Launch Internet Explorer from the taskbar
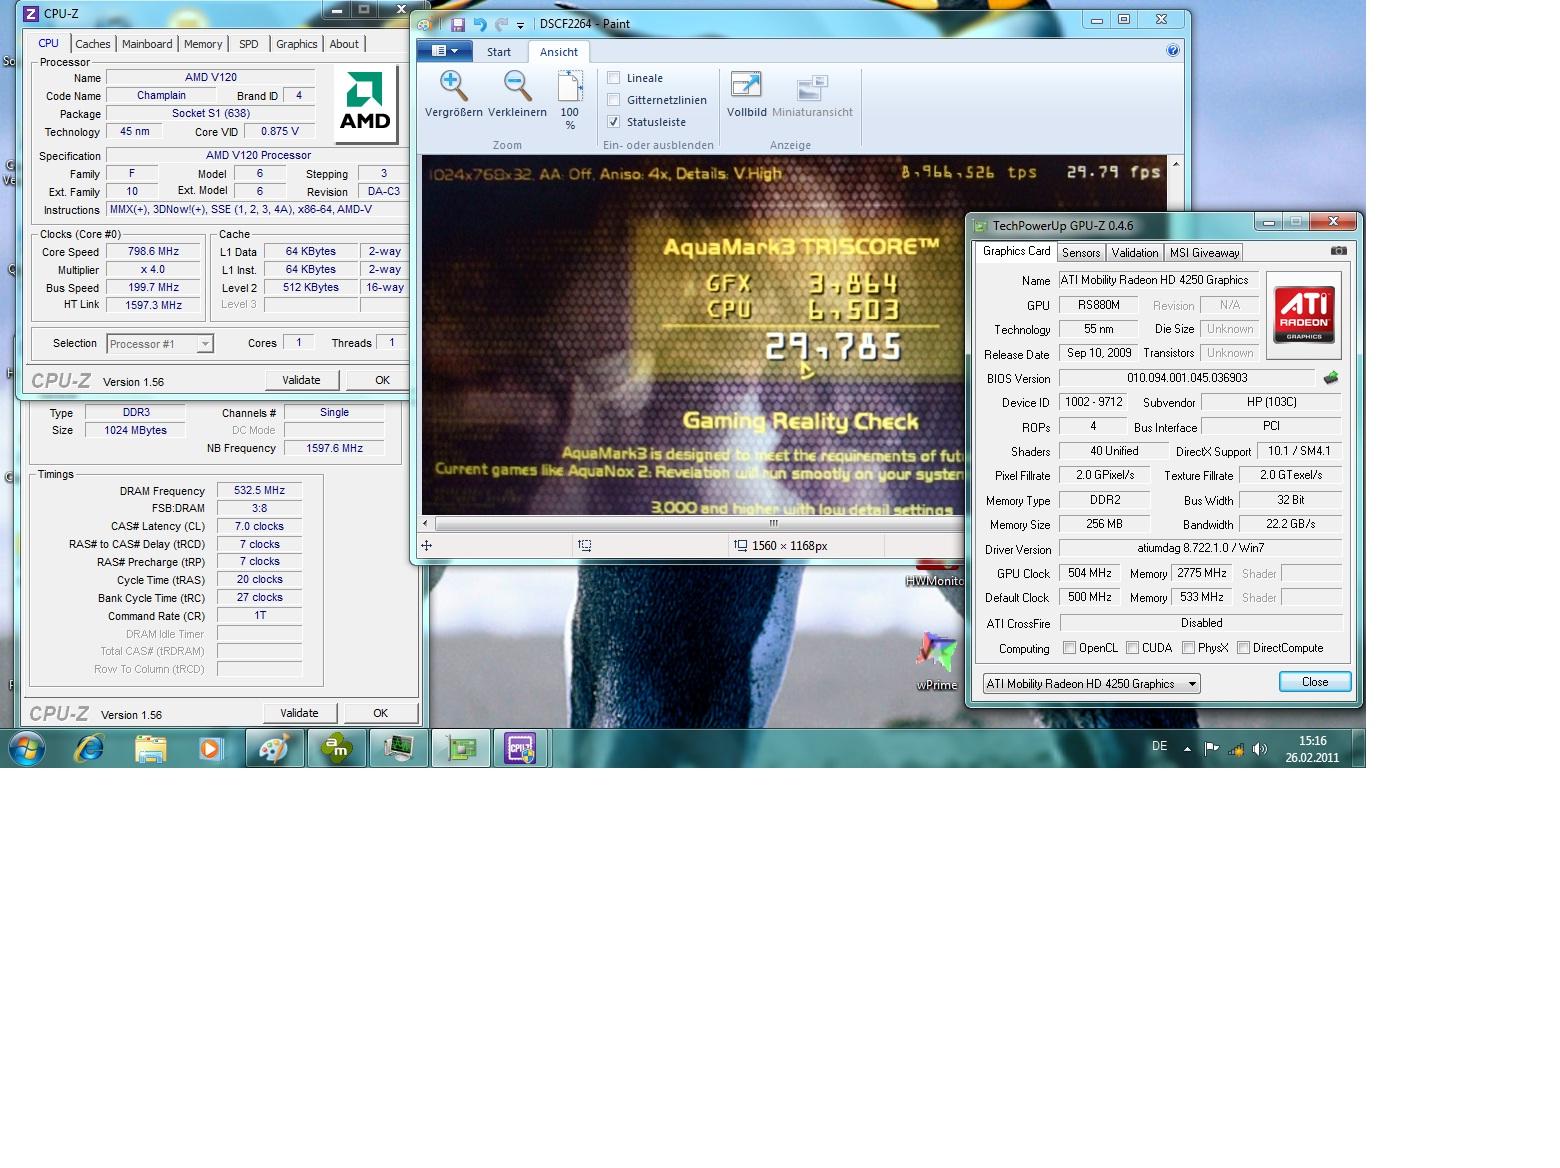 (89, 748)
